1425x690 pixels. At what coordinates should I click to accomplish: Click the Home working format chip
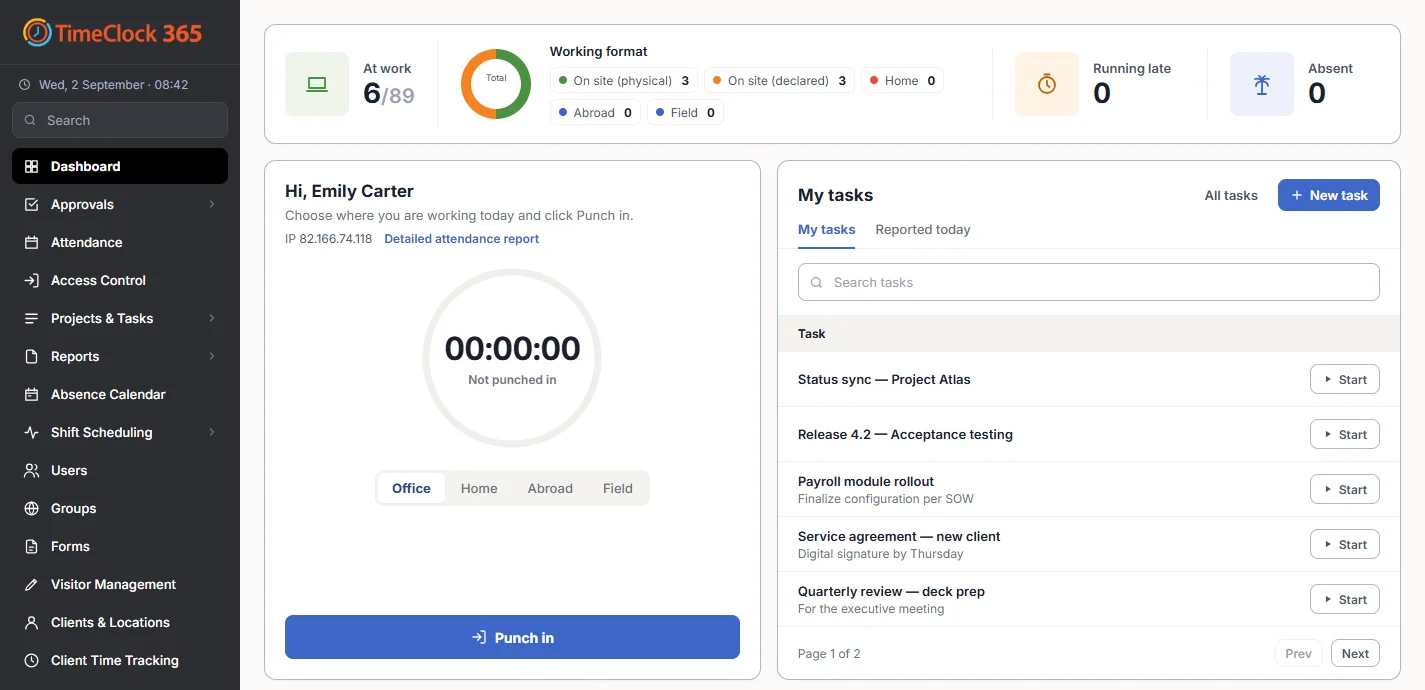[902, 80]
